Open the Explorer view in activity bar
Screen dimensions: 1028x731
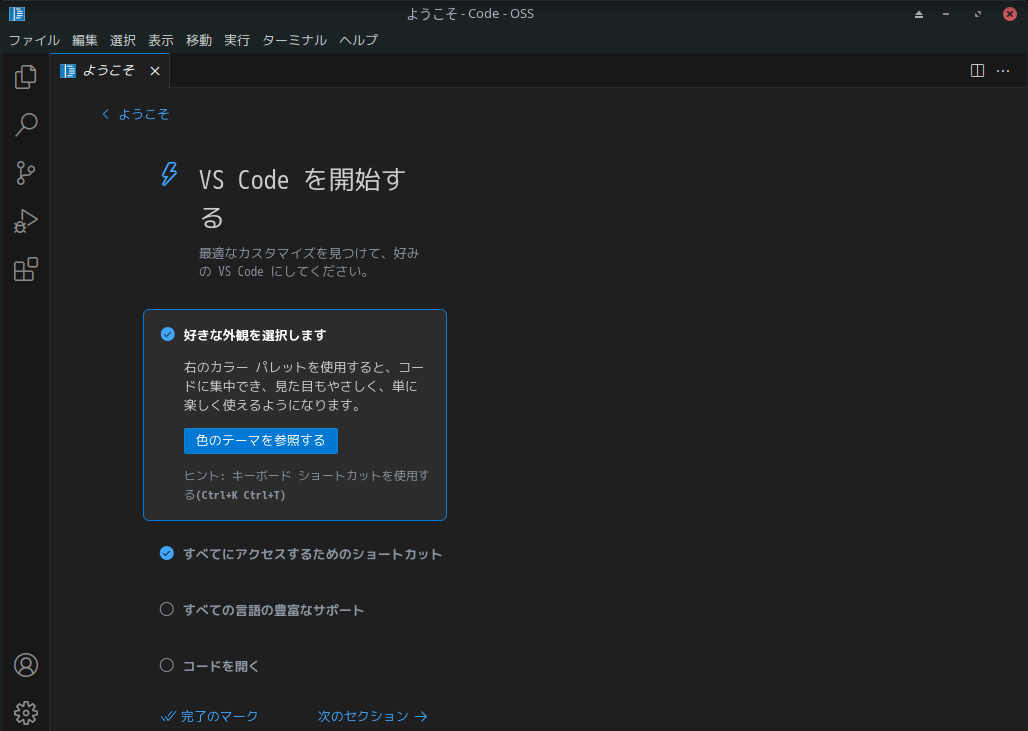(x=26, y=77)
